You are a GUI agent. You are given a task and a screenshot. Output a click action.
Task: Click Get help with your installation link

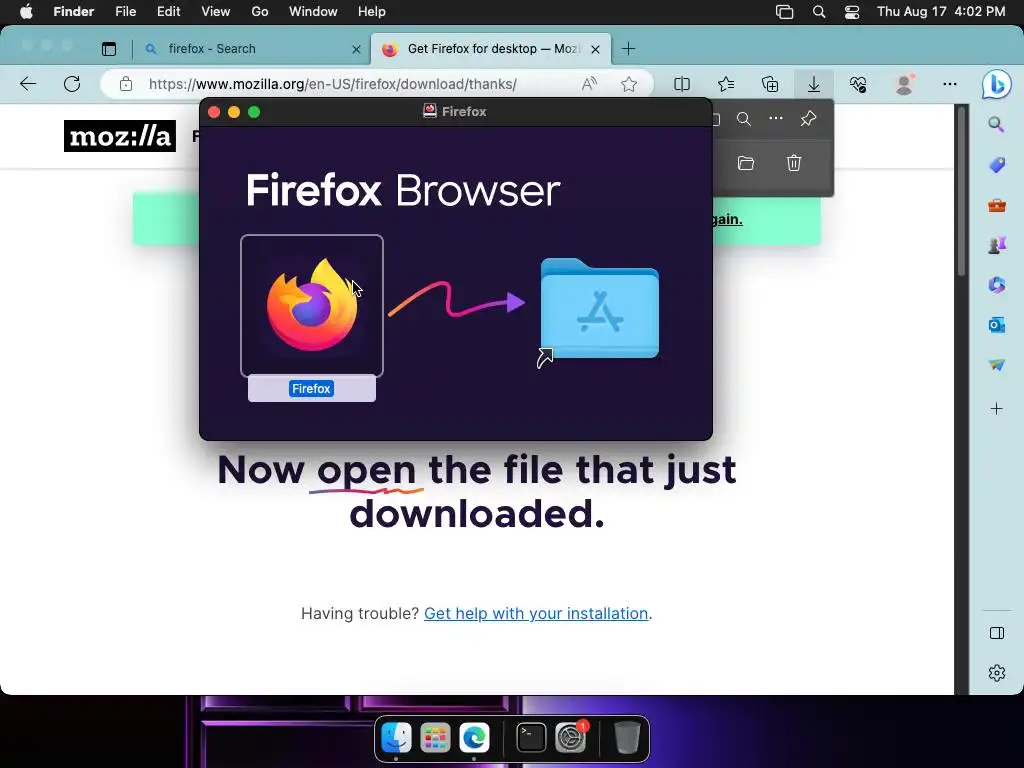tap(536, 614)
